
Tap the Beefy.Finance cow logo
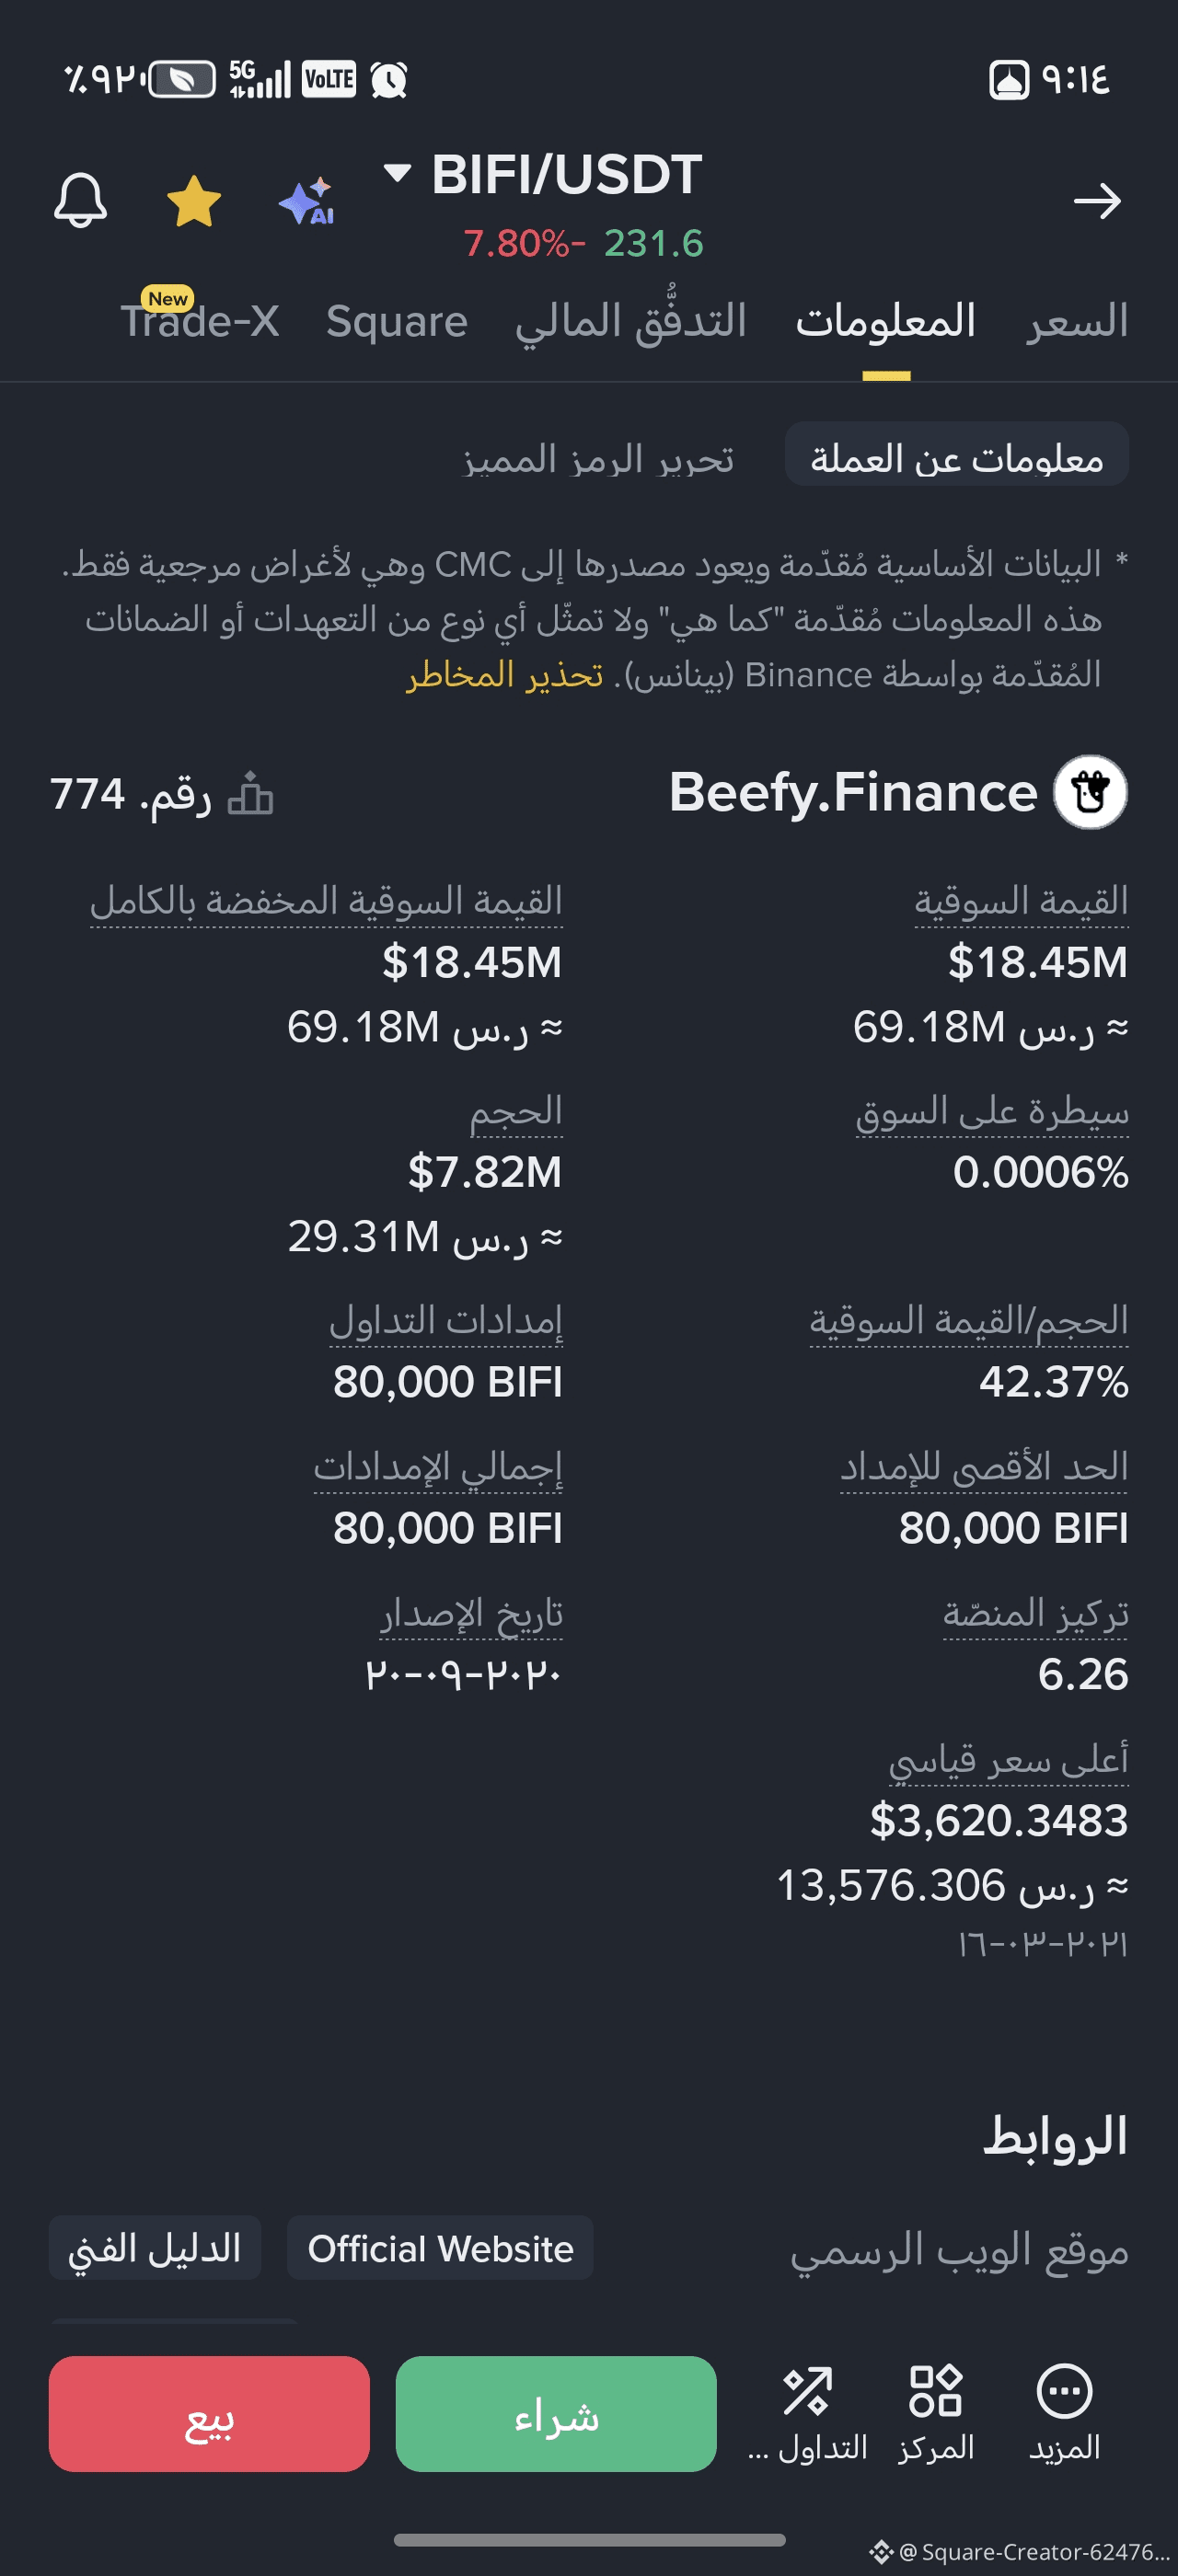tap(1090, 792)
